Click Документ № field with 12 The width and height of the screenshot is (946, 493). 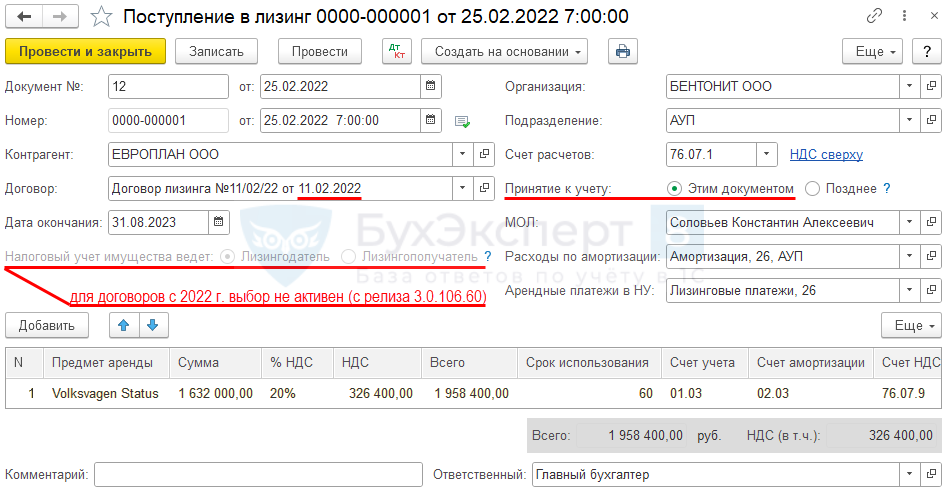pyautogui.click(x=168, y=86)
